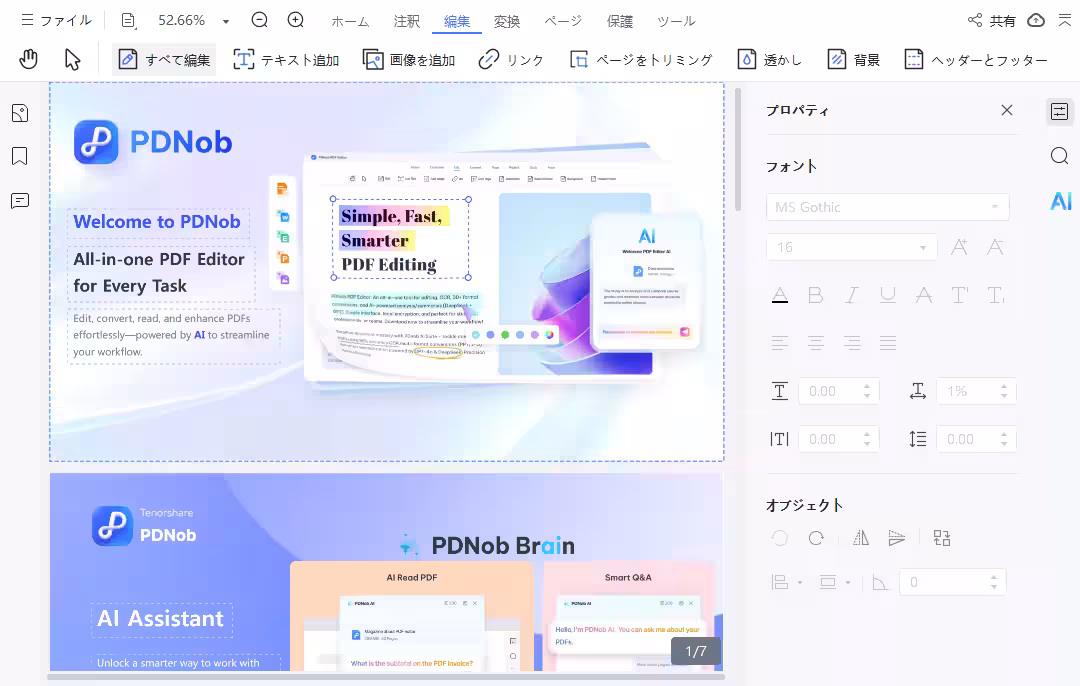Toggle underline text formatting
The width and height of the screenshot is (1080, 686).
point(888,295)
